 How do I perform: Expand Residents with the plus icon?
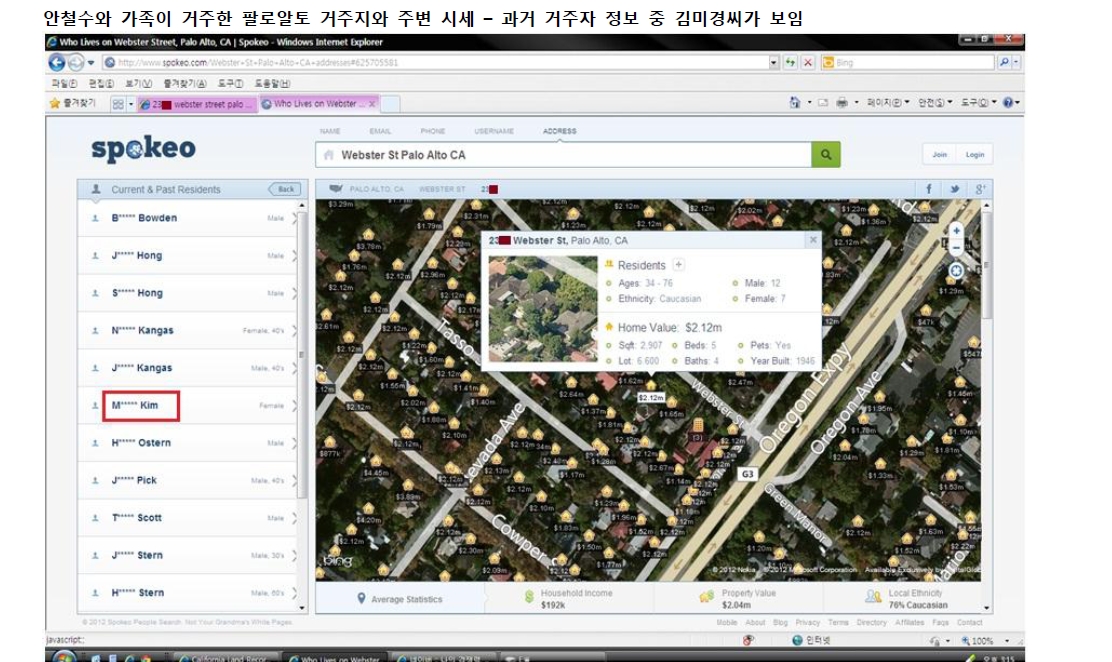(x=679, y=265)
